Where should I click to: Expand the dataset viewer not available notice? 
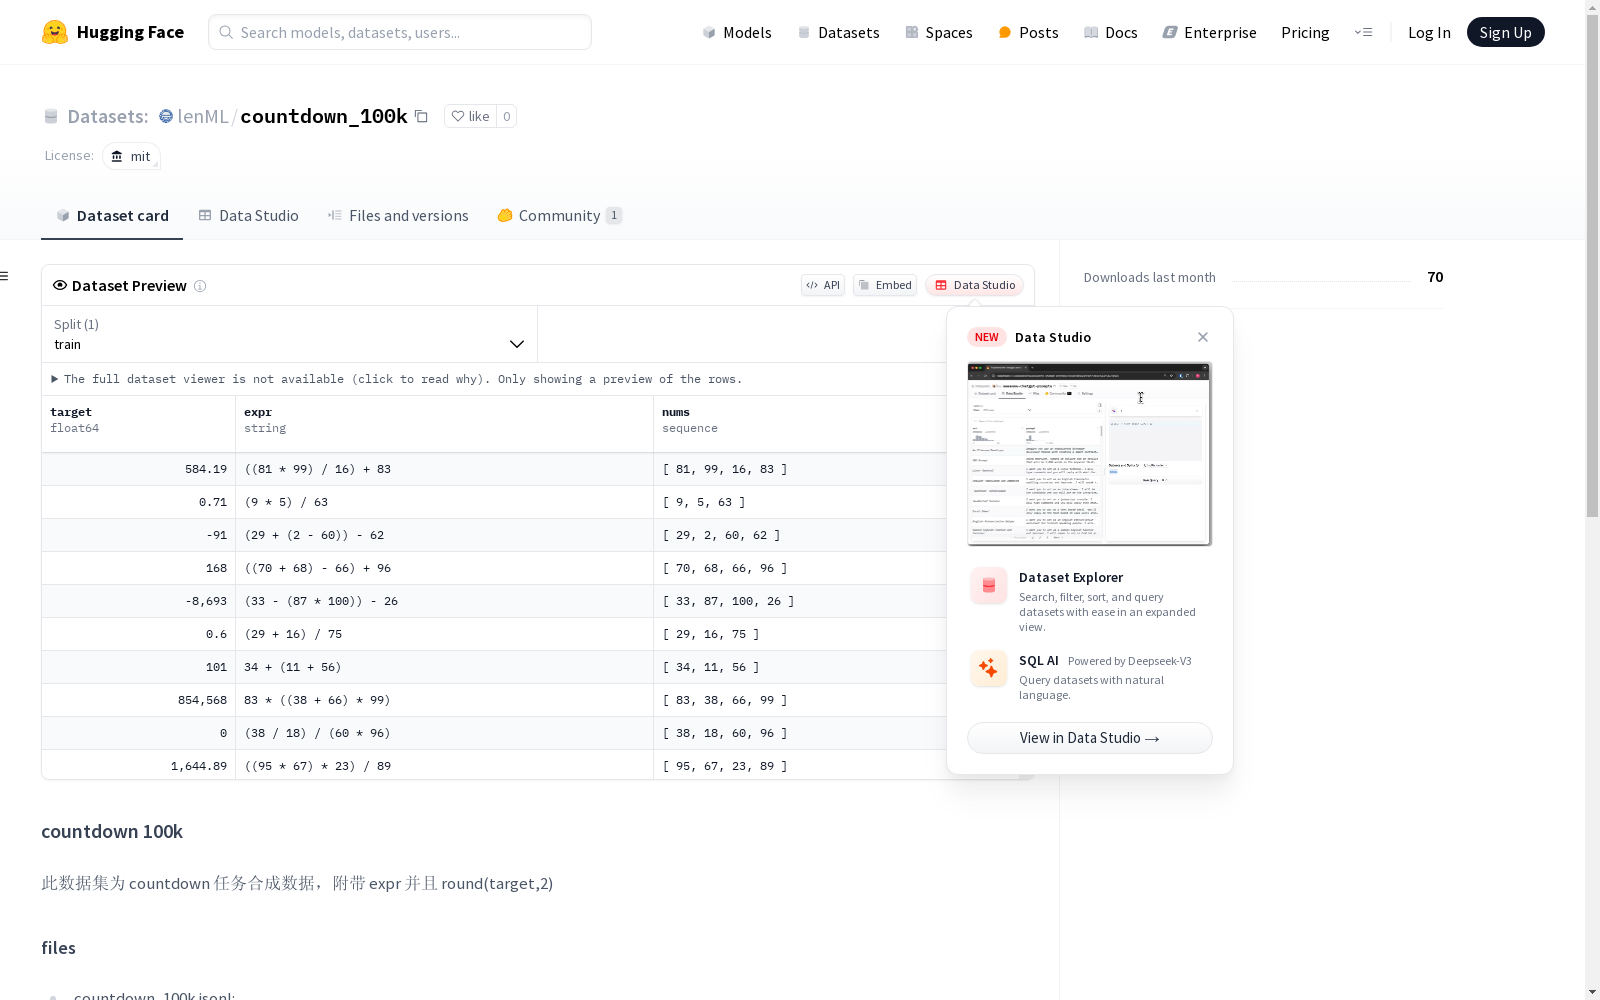[397, 379]
